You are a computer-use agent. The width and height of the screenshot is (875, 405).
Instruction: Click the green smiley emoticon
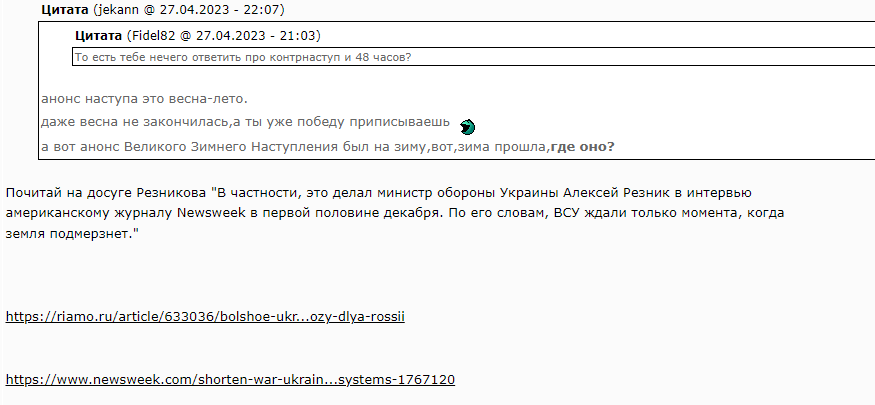[x=468, y=128]
